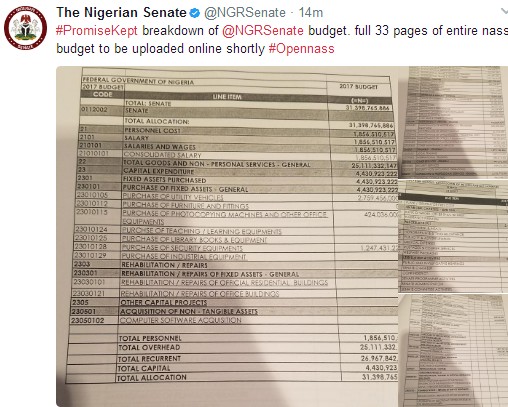508x407 pixels.
Task: Click the 'CODE' column header in photo
Action: click(103, 94)
